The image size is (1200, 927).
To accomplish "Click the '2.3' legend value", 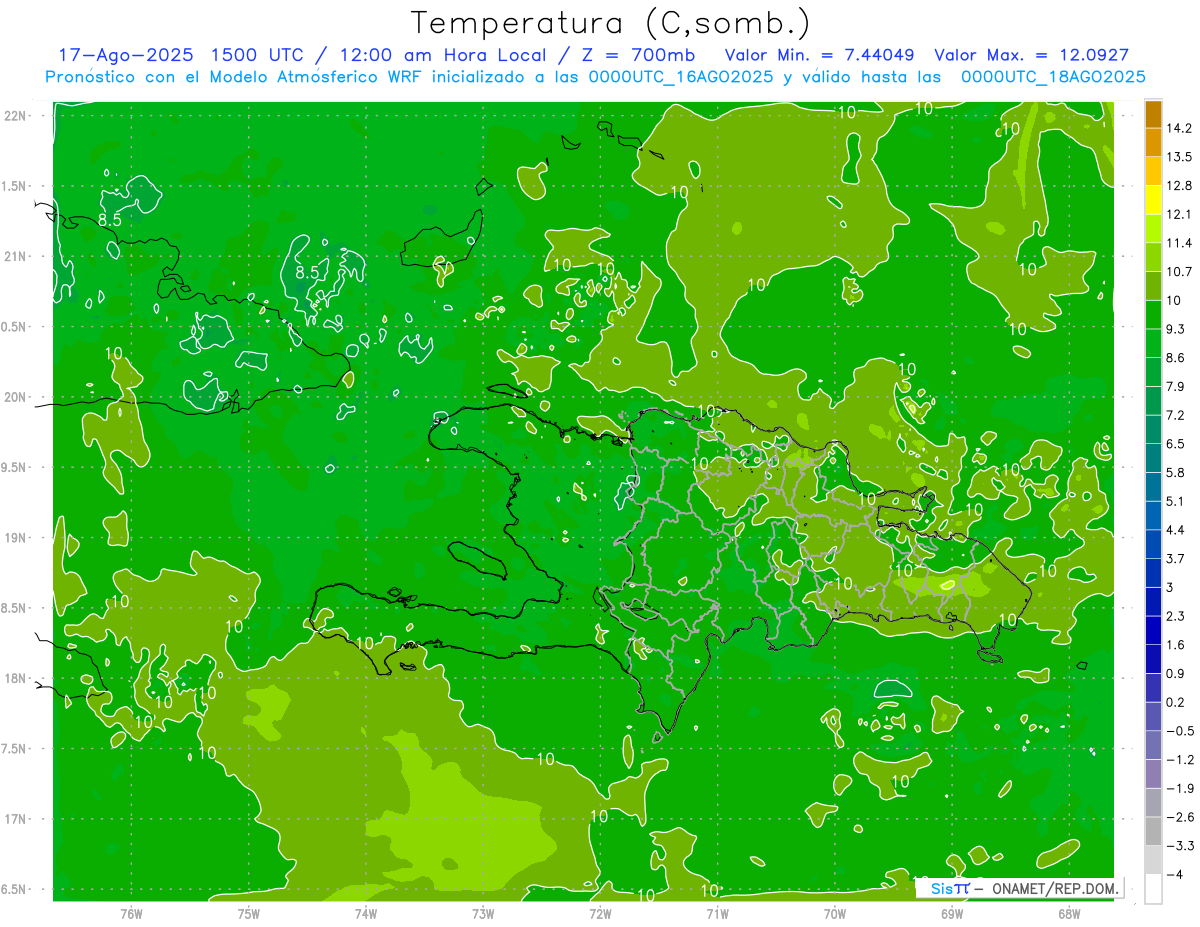I will (x=1176, y=616).
